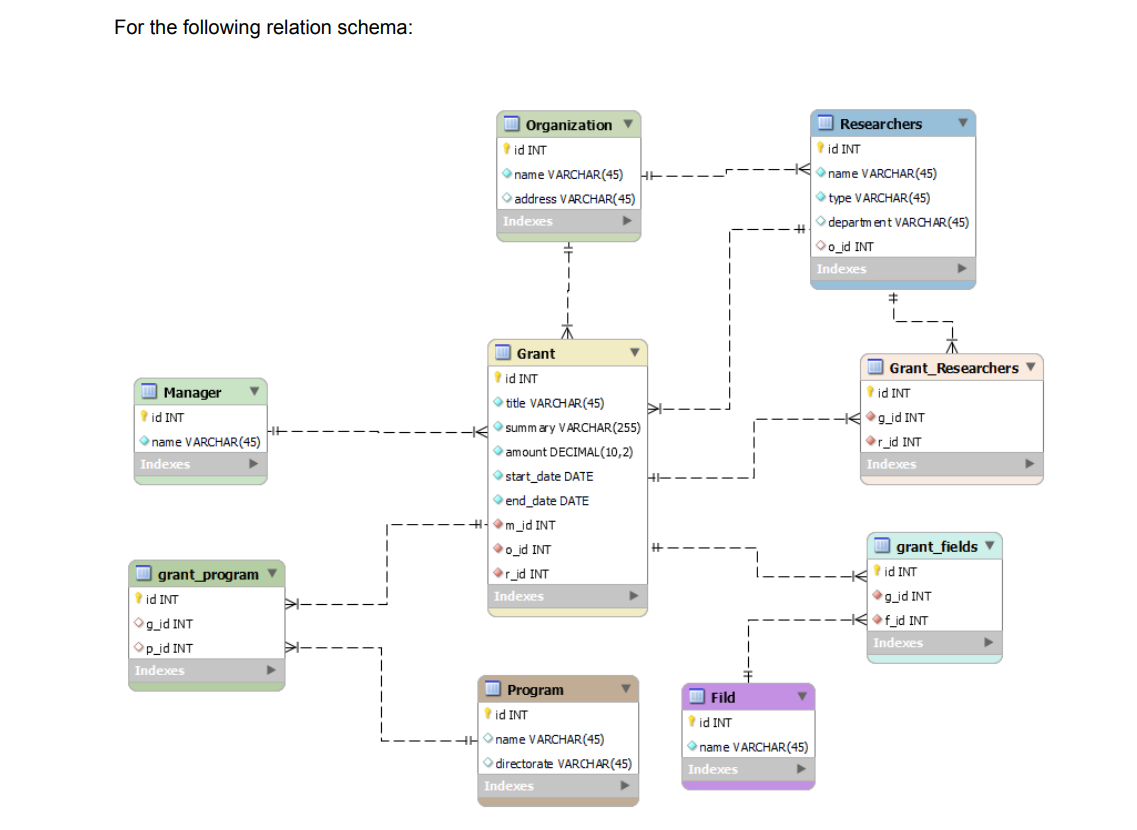Click the diamond icon beside Organization address

coord(507,198)
